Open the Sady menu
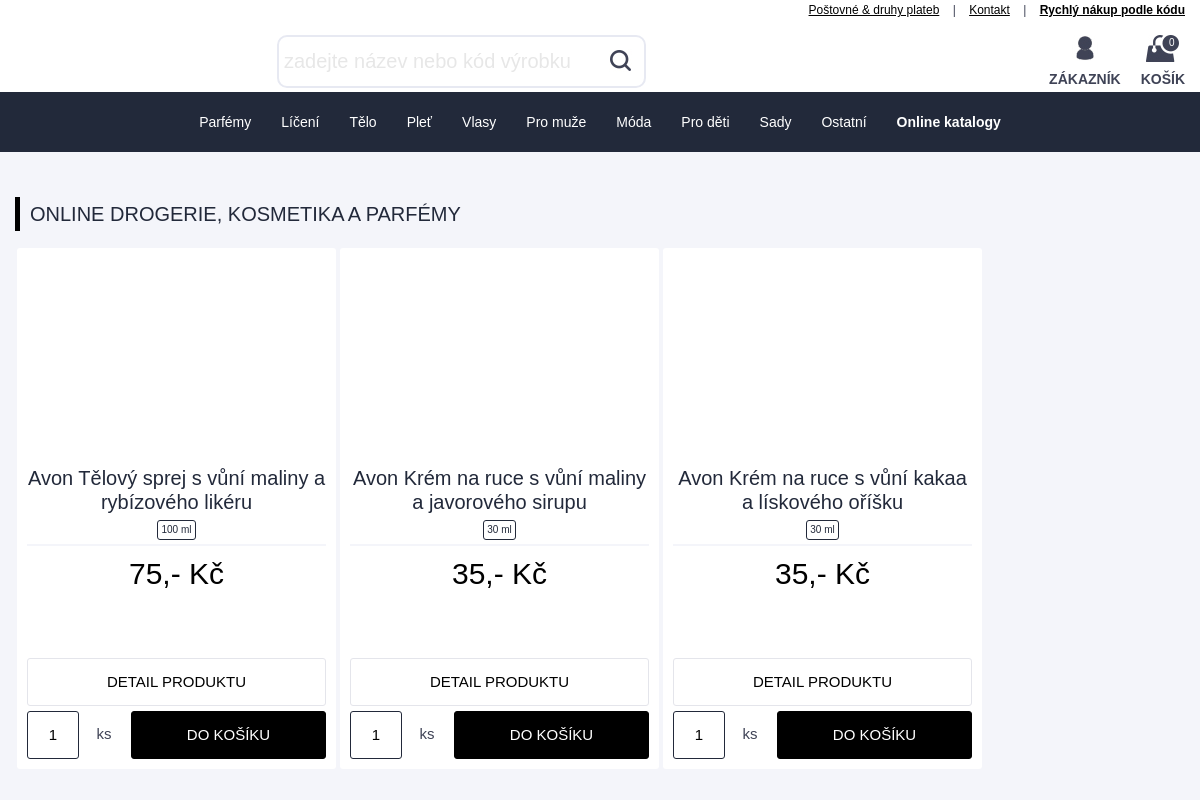This screenshot has height=800, width=1200. [x=775, y=122]
